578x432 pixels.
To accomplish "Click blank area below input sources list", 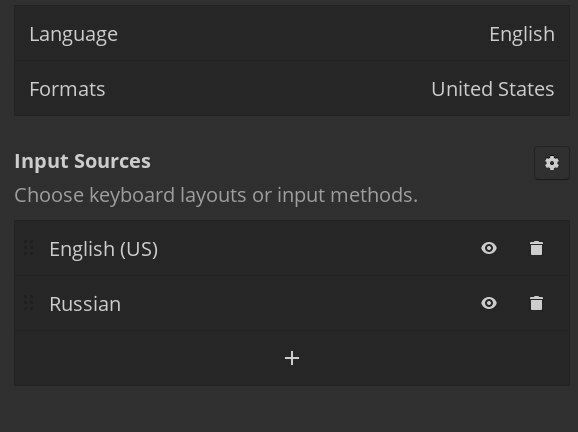I will pos(292,409).
